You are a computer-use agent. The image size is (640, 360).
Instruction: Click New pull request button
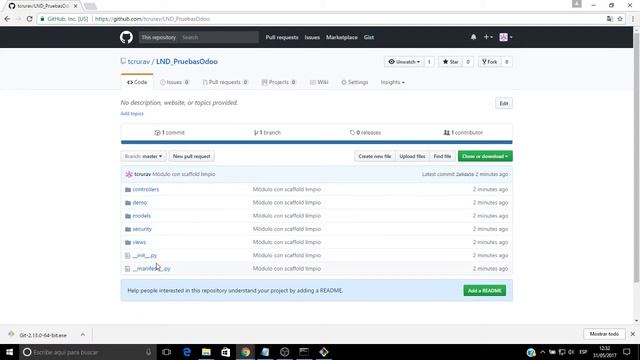tap(191, 156)
